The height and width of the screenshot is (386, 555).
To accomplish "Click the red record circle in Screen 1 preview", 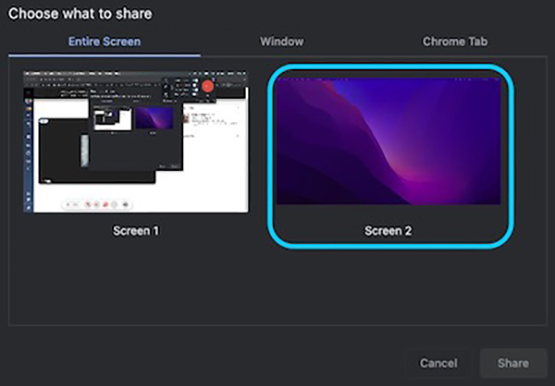I will click(x=208, y=86).
